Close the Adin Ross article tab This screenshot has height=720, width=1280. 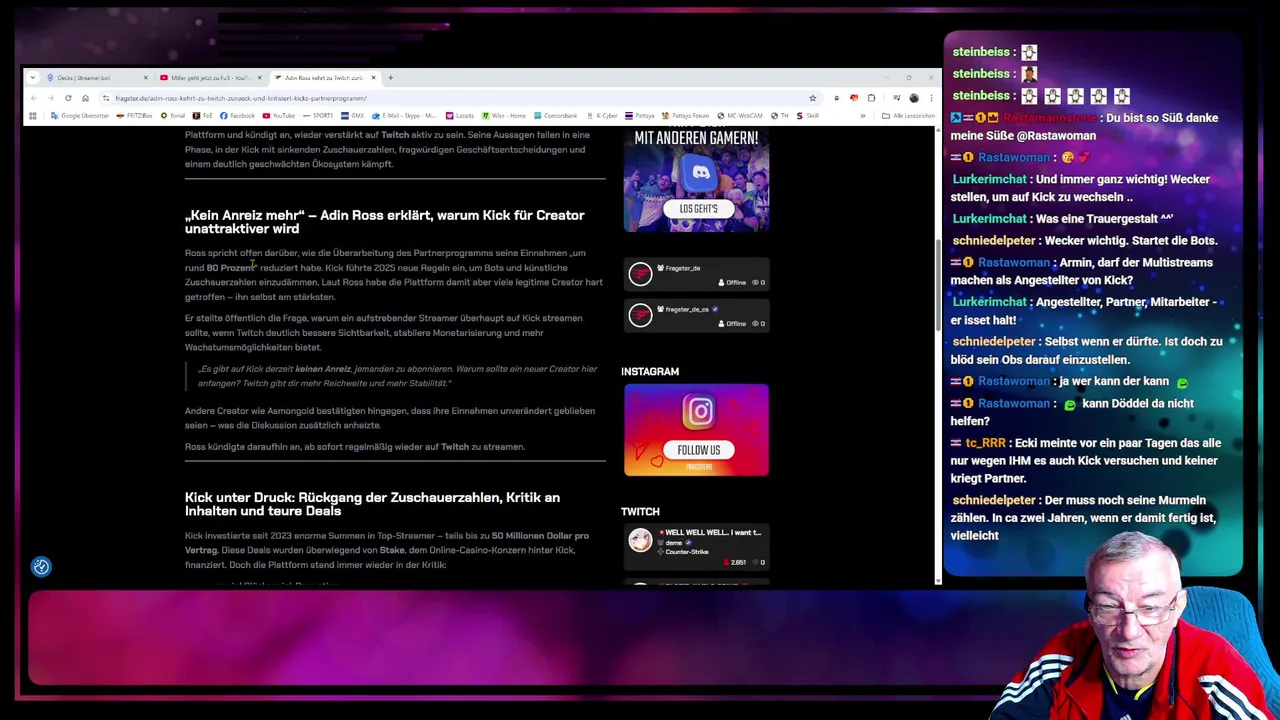click(x=373, y=77)
